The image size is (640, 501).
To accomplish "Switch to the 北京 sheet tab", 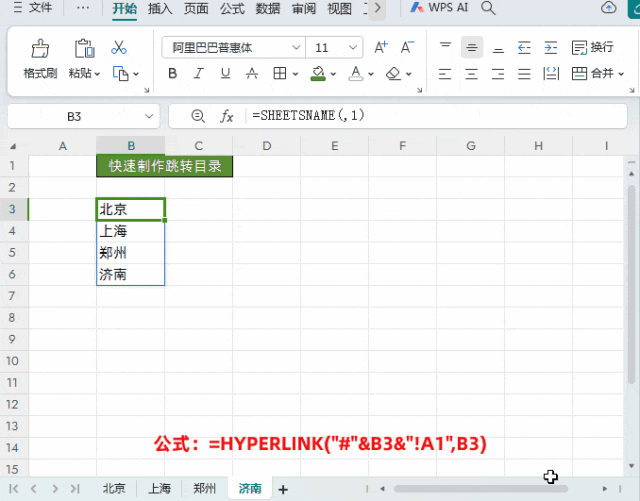I will pyautogui.click(x=114, y=488).
